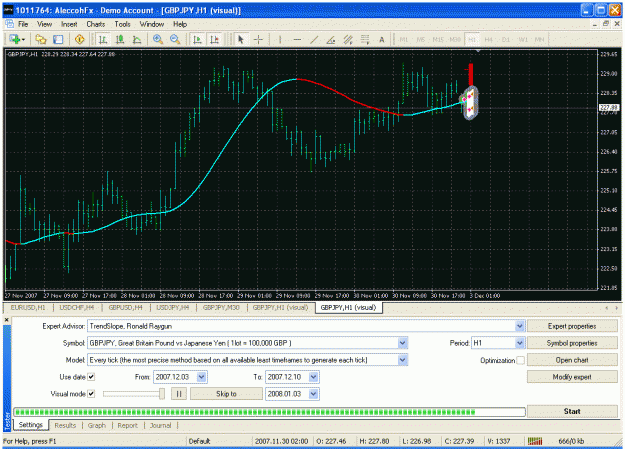The width and height of the screenshot is (625, 449).
Task: Select the Fibonacci retracement tool
Action: (x=365, y=39)
